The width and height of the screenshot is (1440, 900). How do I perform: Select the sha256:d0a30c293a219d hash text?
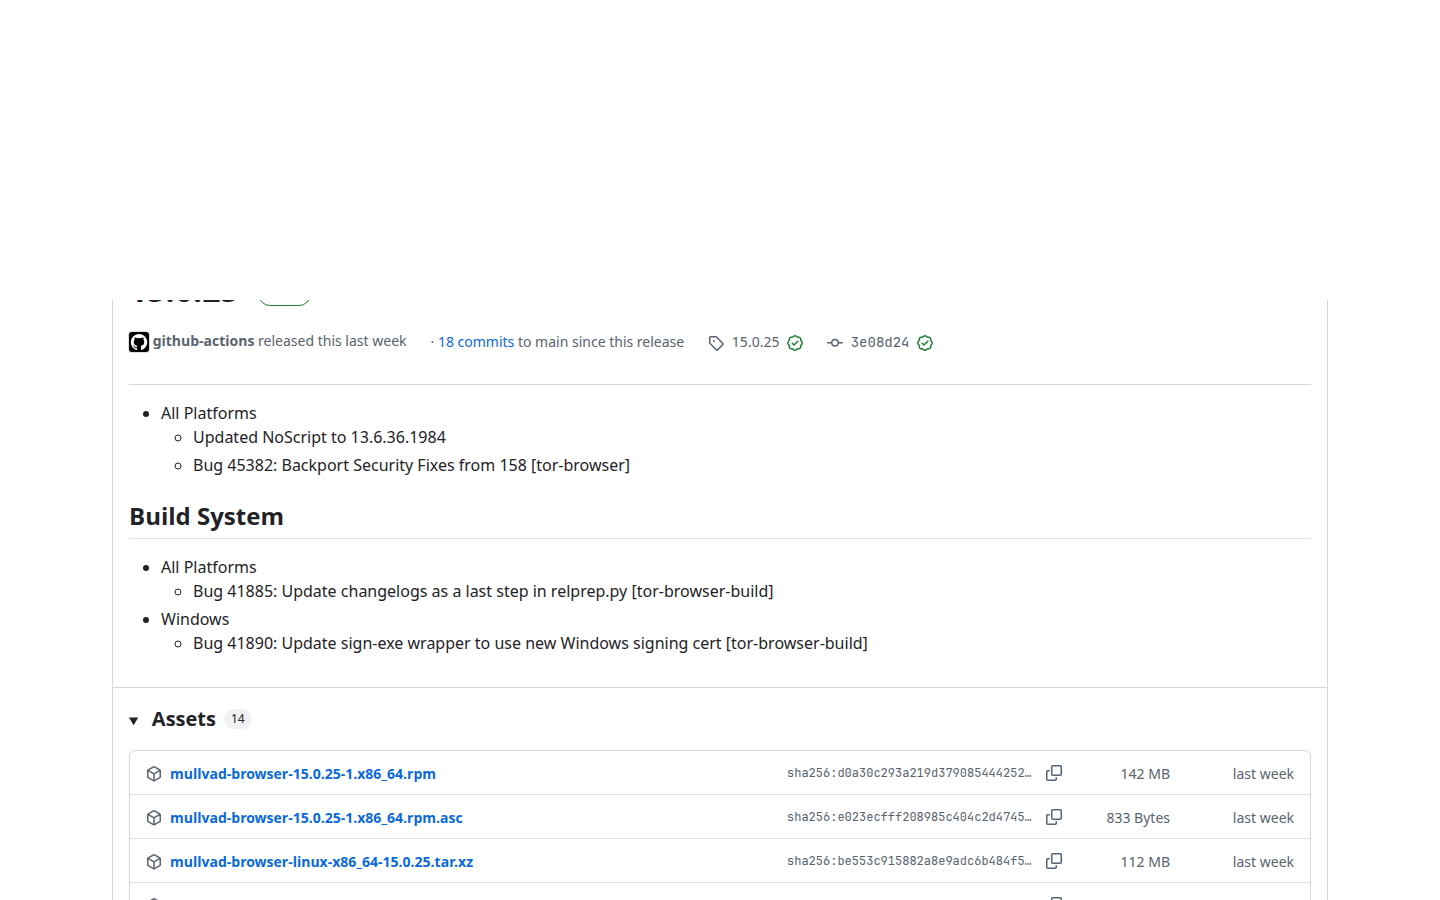(909, 773)
